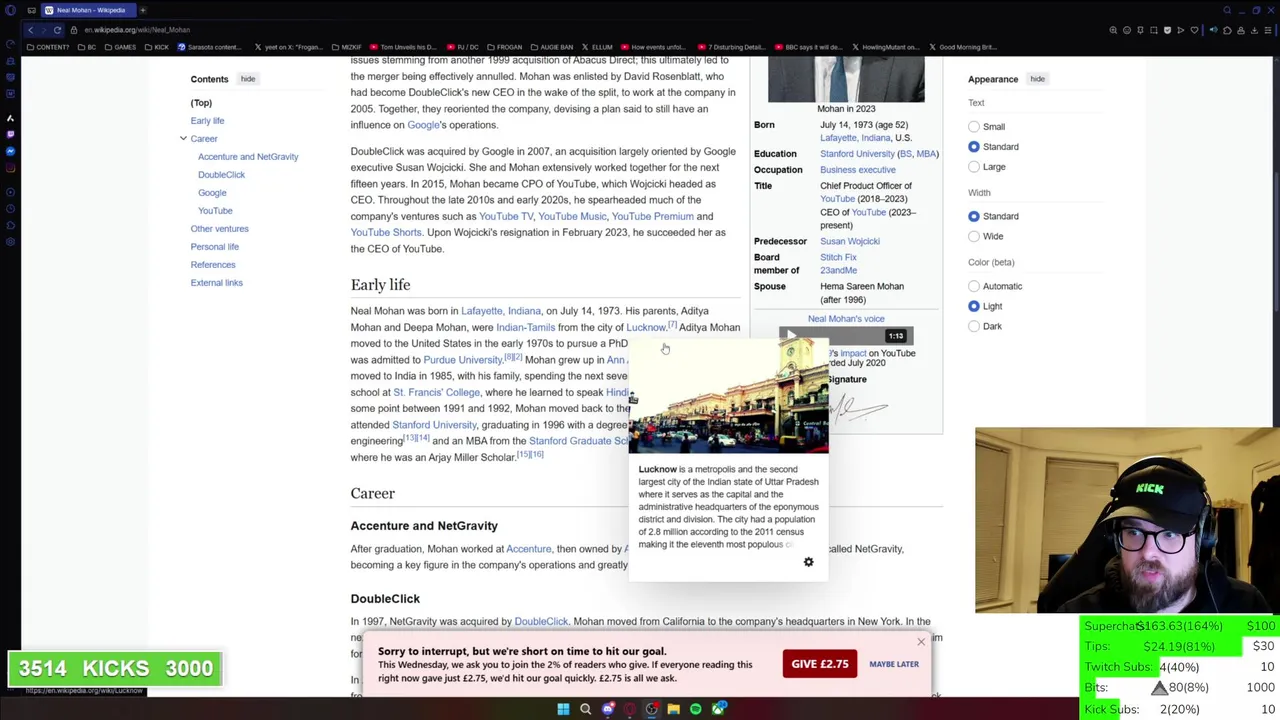Open a new tab with the plus icon

143,10
